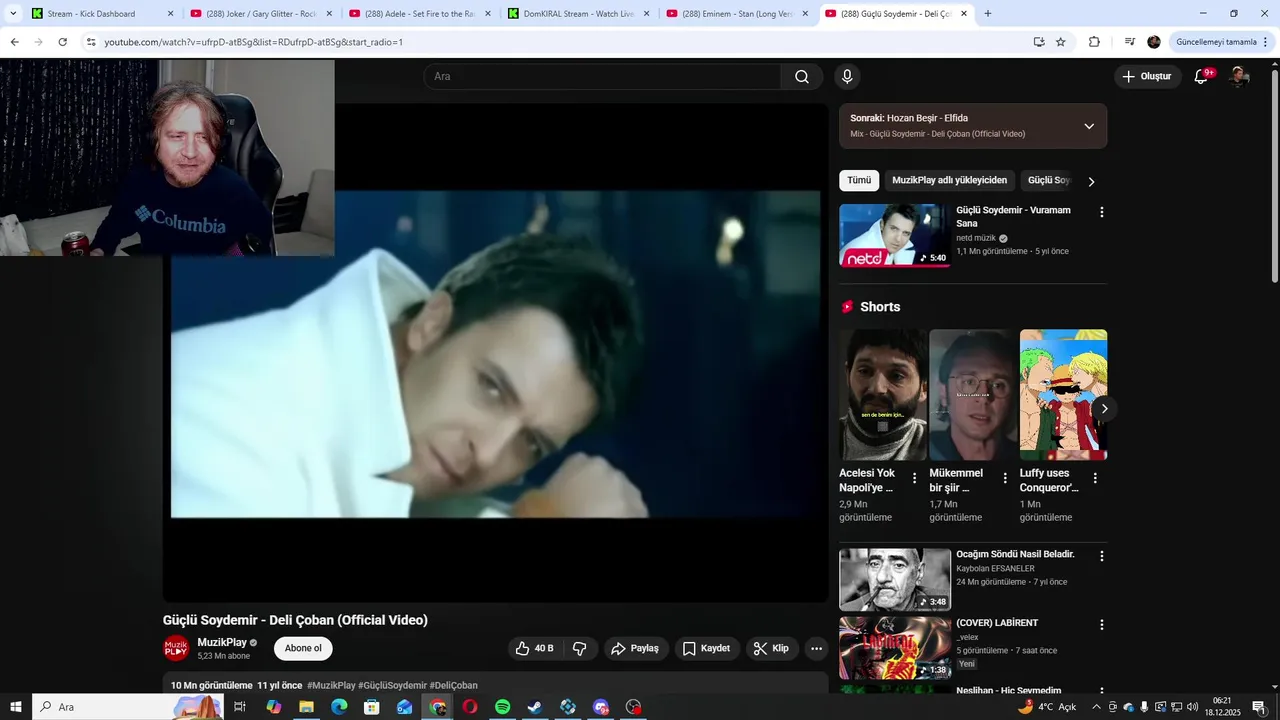Open the Windows notification center icon

[x=1259, y=707]
